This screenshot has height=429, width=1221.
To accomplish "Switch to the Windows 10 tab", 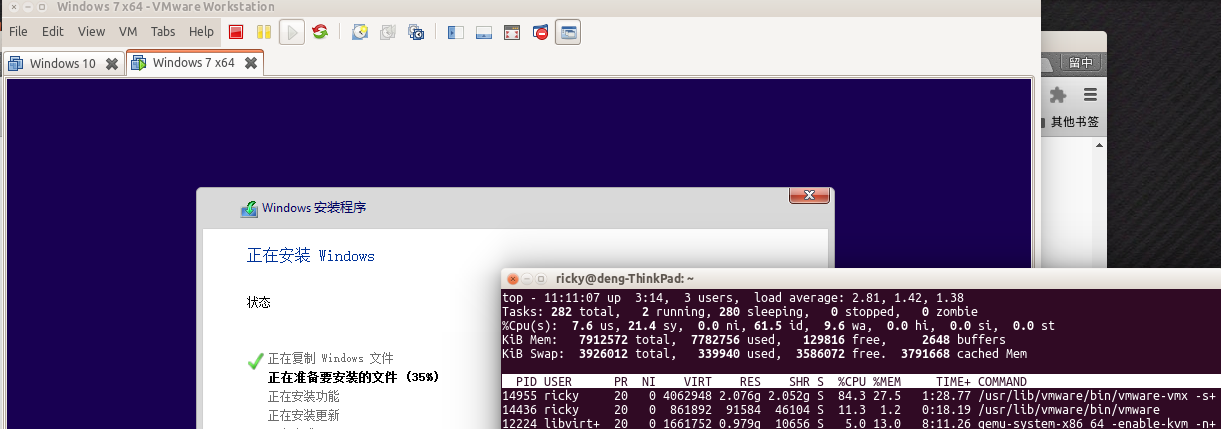I will 62,63.
